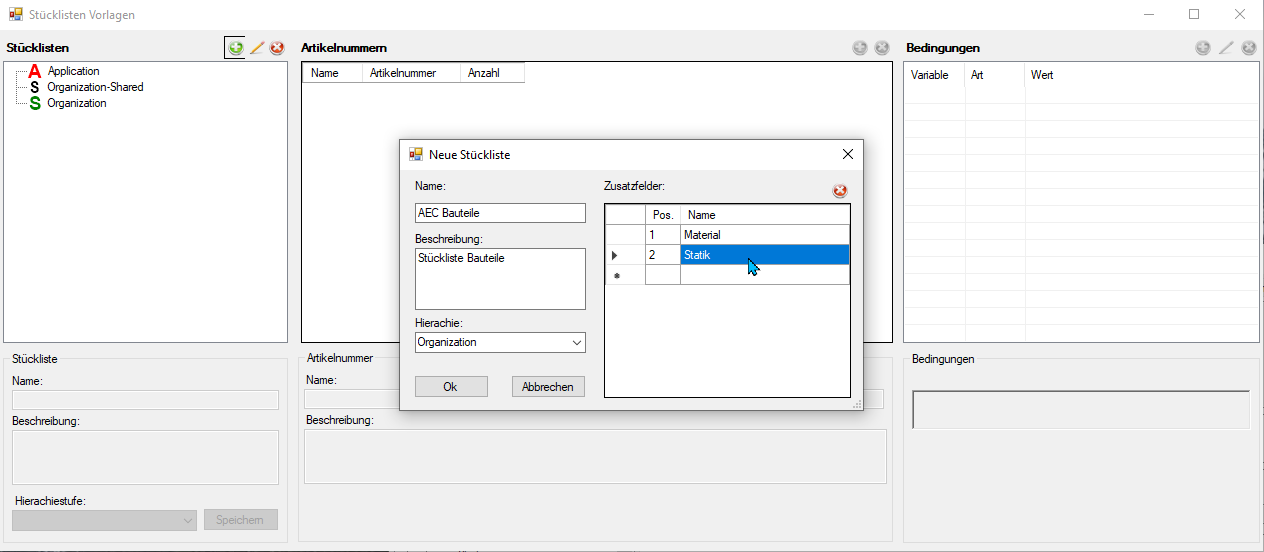Image resolution: width=1264 pixels, height=552 pixels.
Task: Click the Anzahl column header
Action: coord(492,73)
